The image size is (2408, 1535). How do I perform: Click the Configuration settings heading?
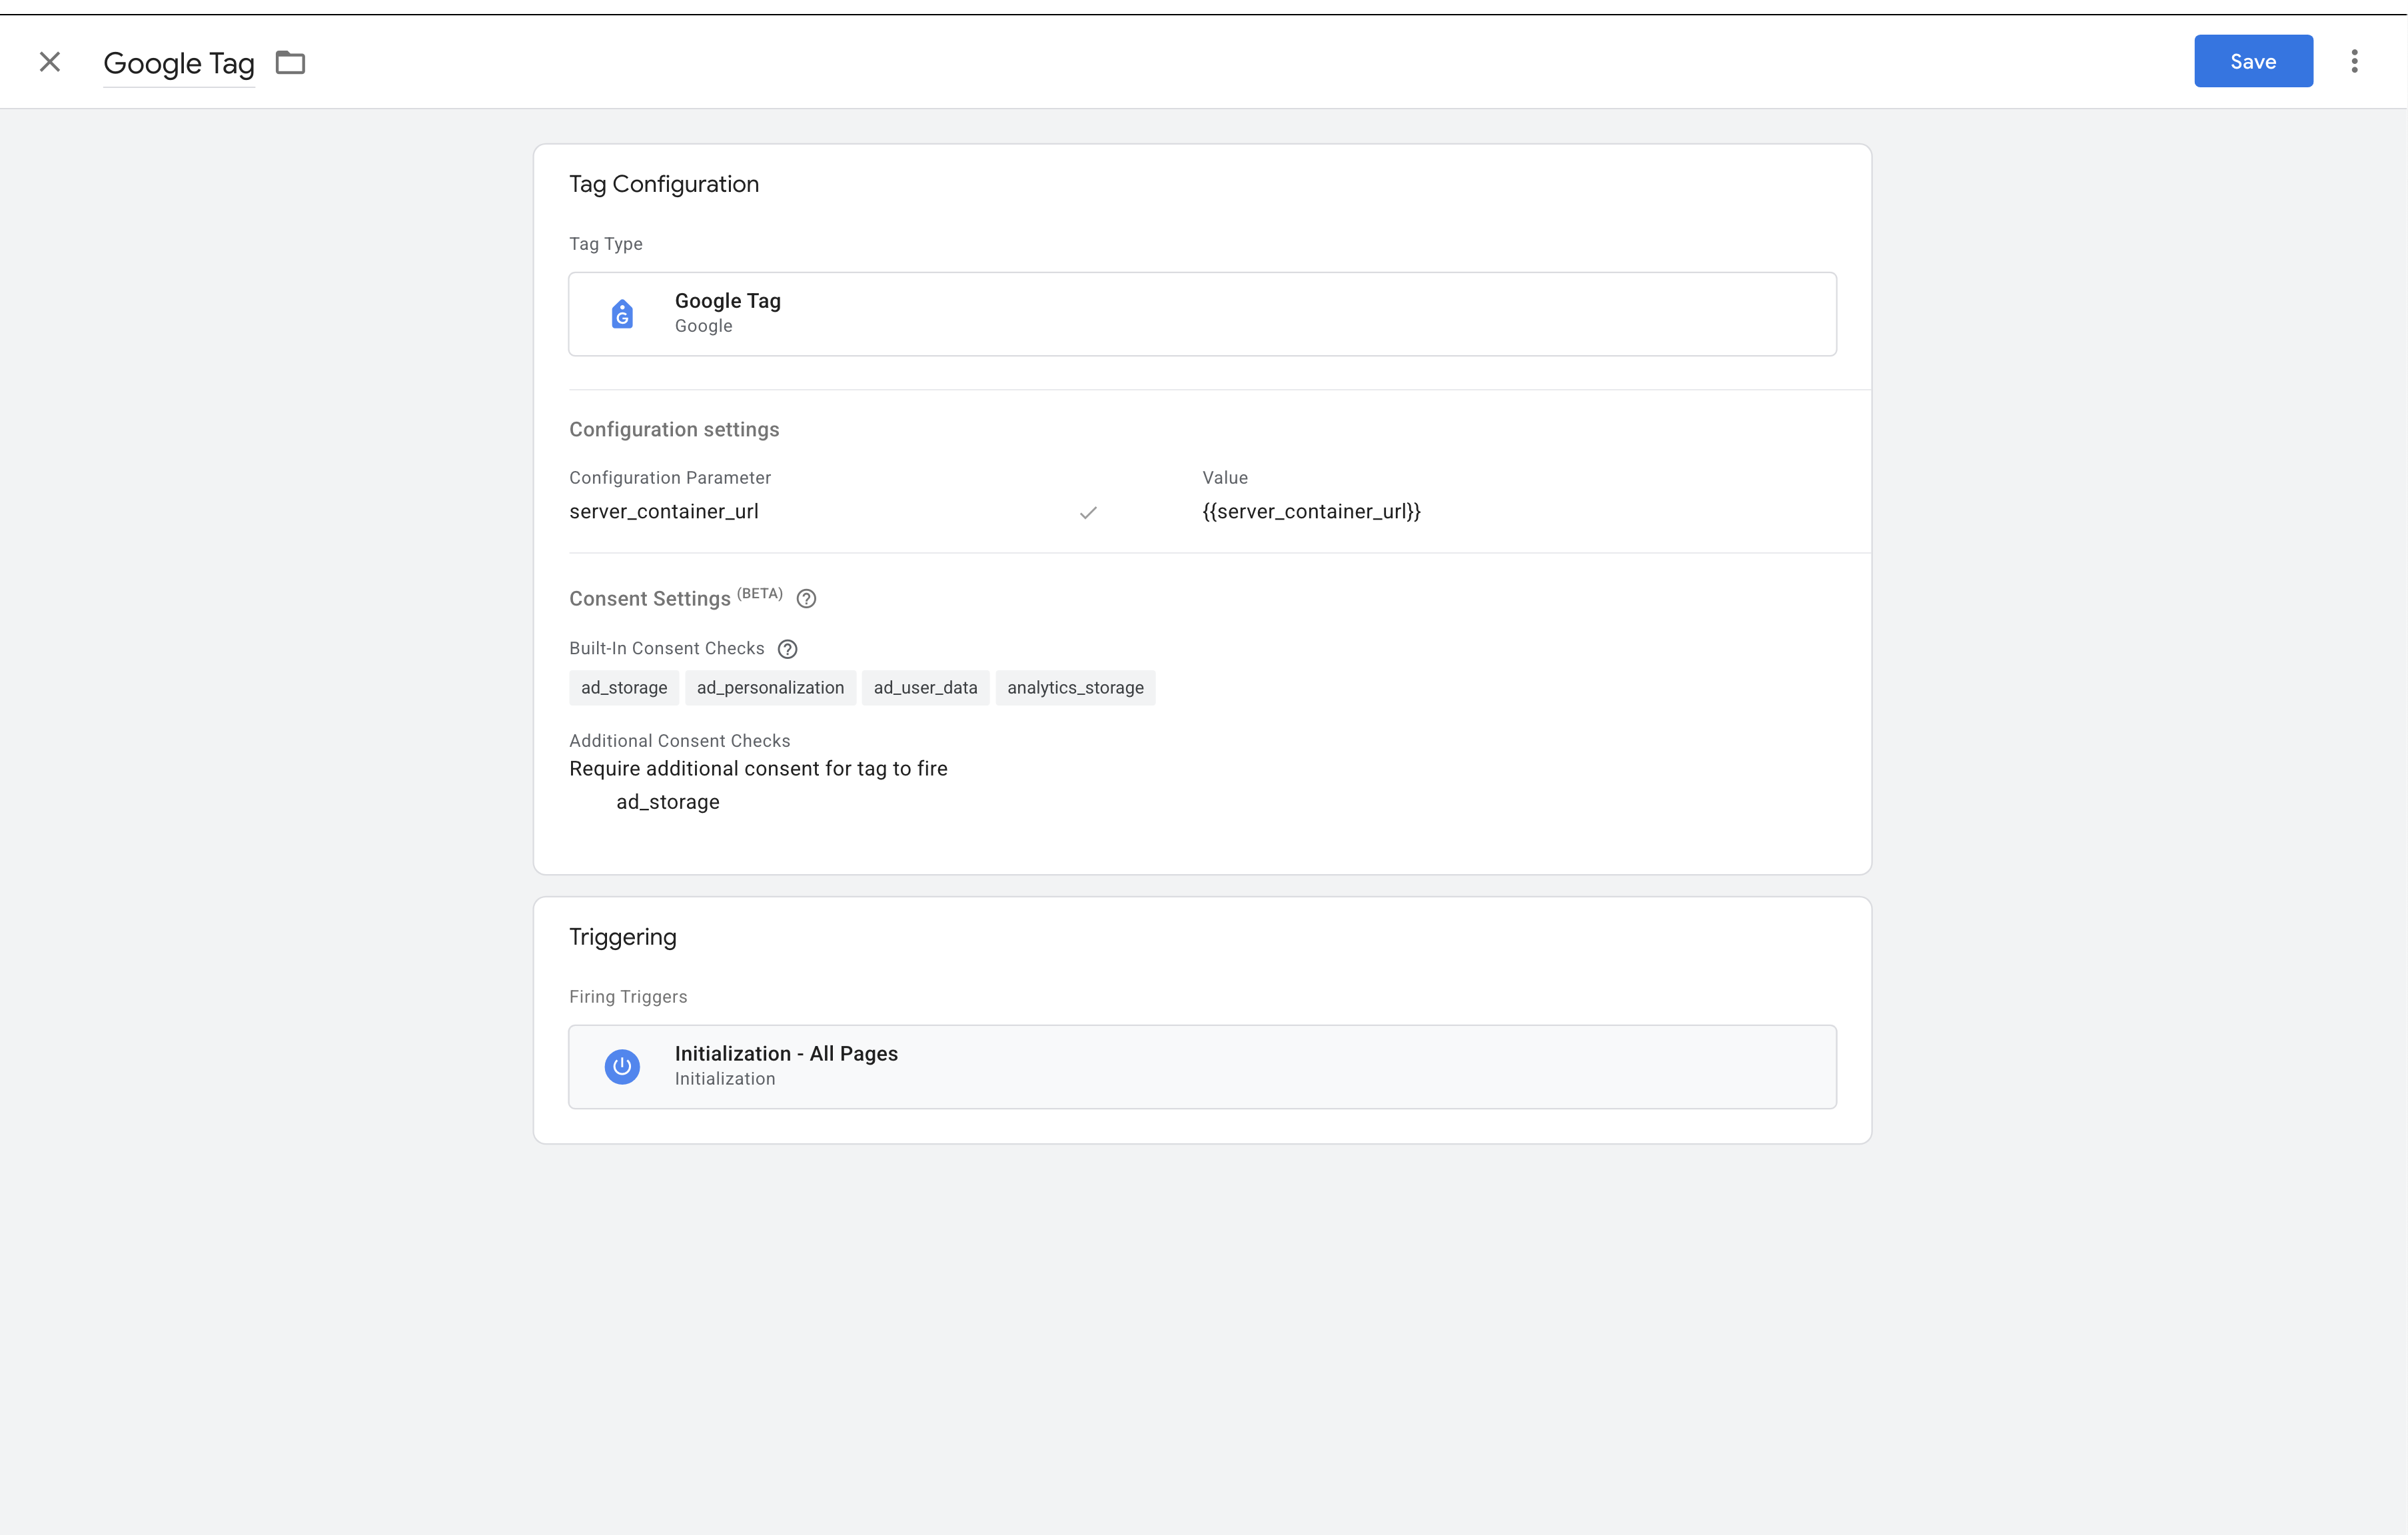coord(674,430)
